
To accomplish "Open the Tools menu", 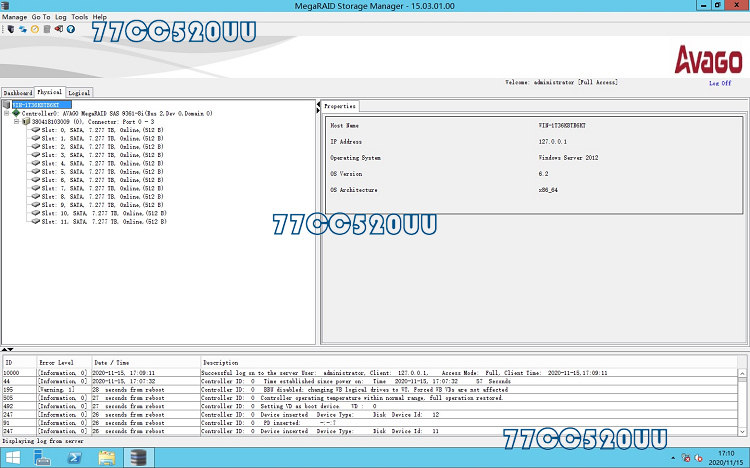I will [x=79, y=17].
